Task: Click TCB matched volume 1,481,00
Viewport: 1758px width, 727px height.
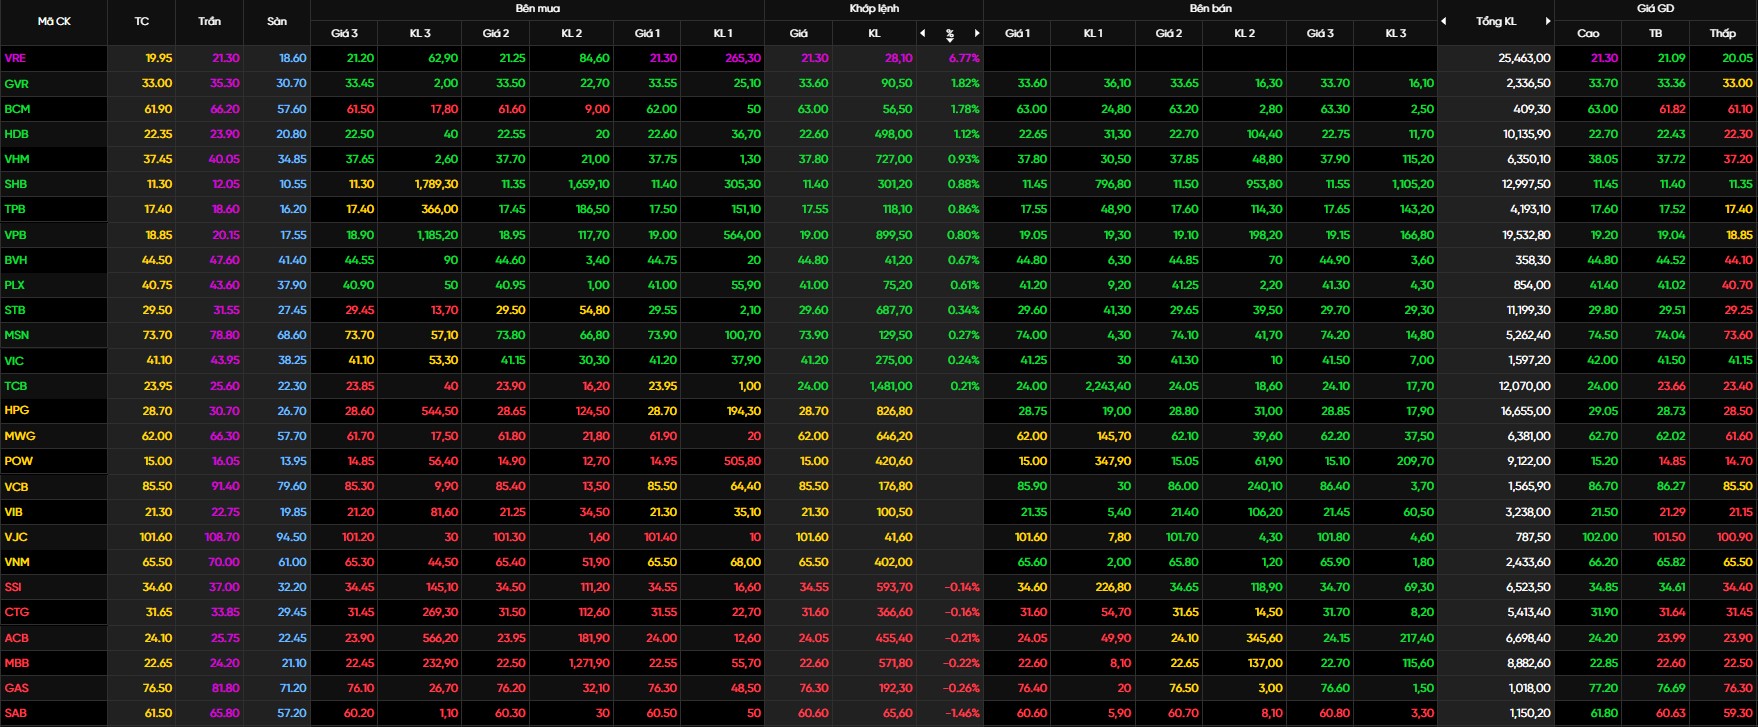Action: coord(891,385)
